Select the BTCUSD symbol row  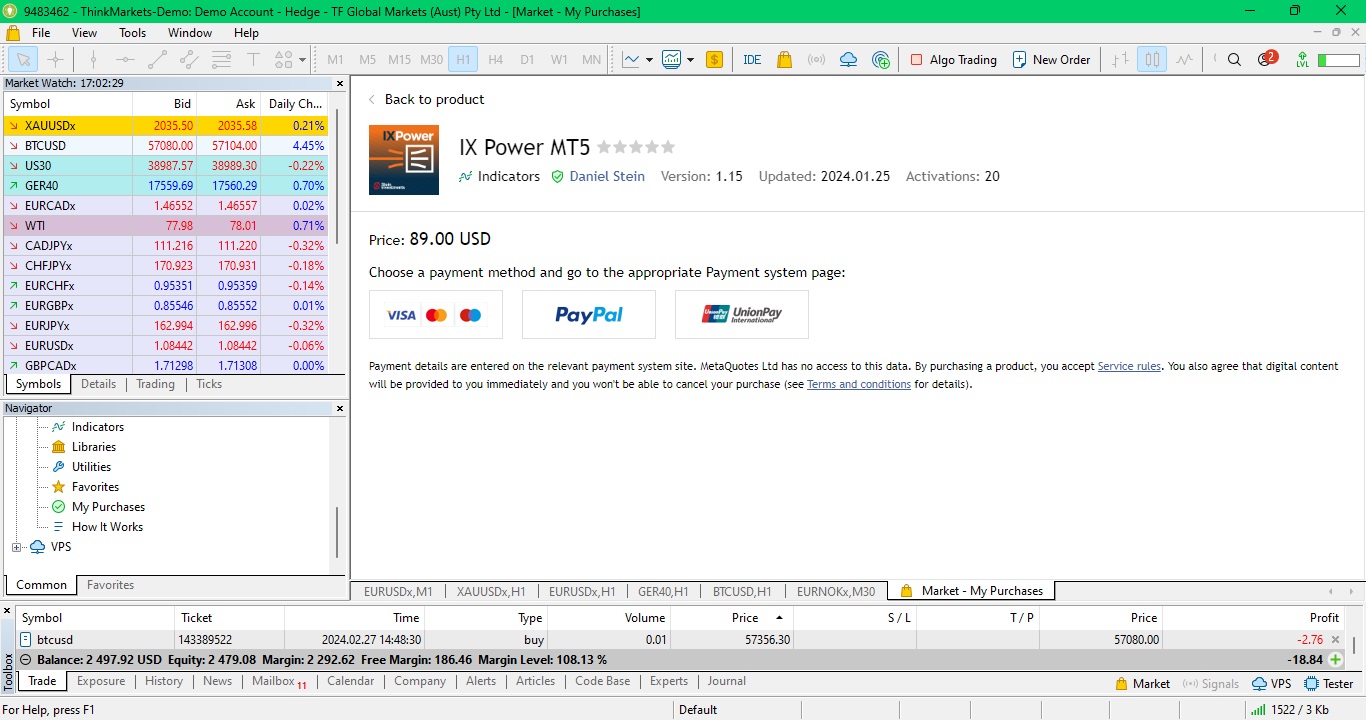166,146
